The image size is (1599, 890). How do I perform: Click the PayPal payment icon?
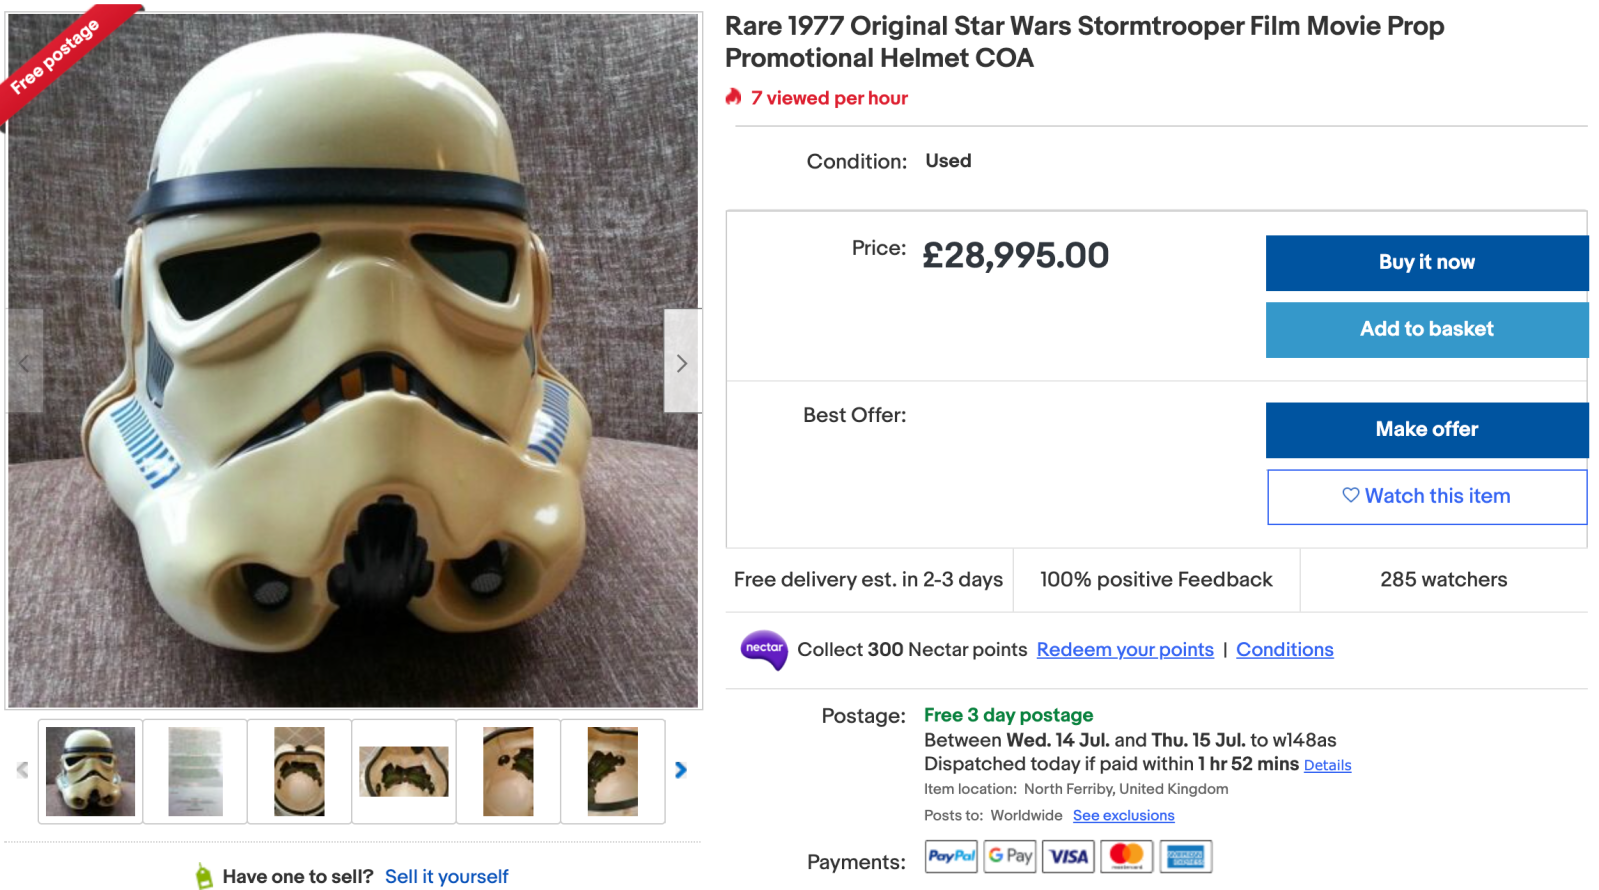[951, 856]
